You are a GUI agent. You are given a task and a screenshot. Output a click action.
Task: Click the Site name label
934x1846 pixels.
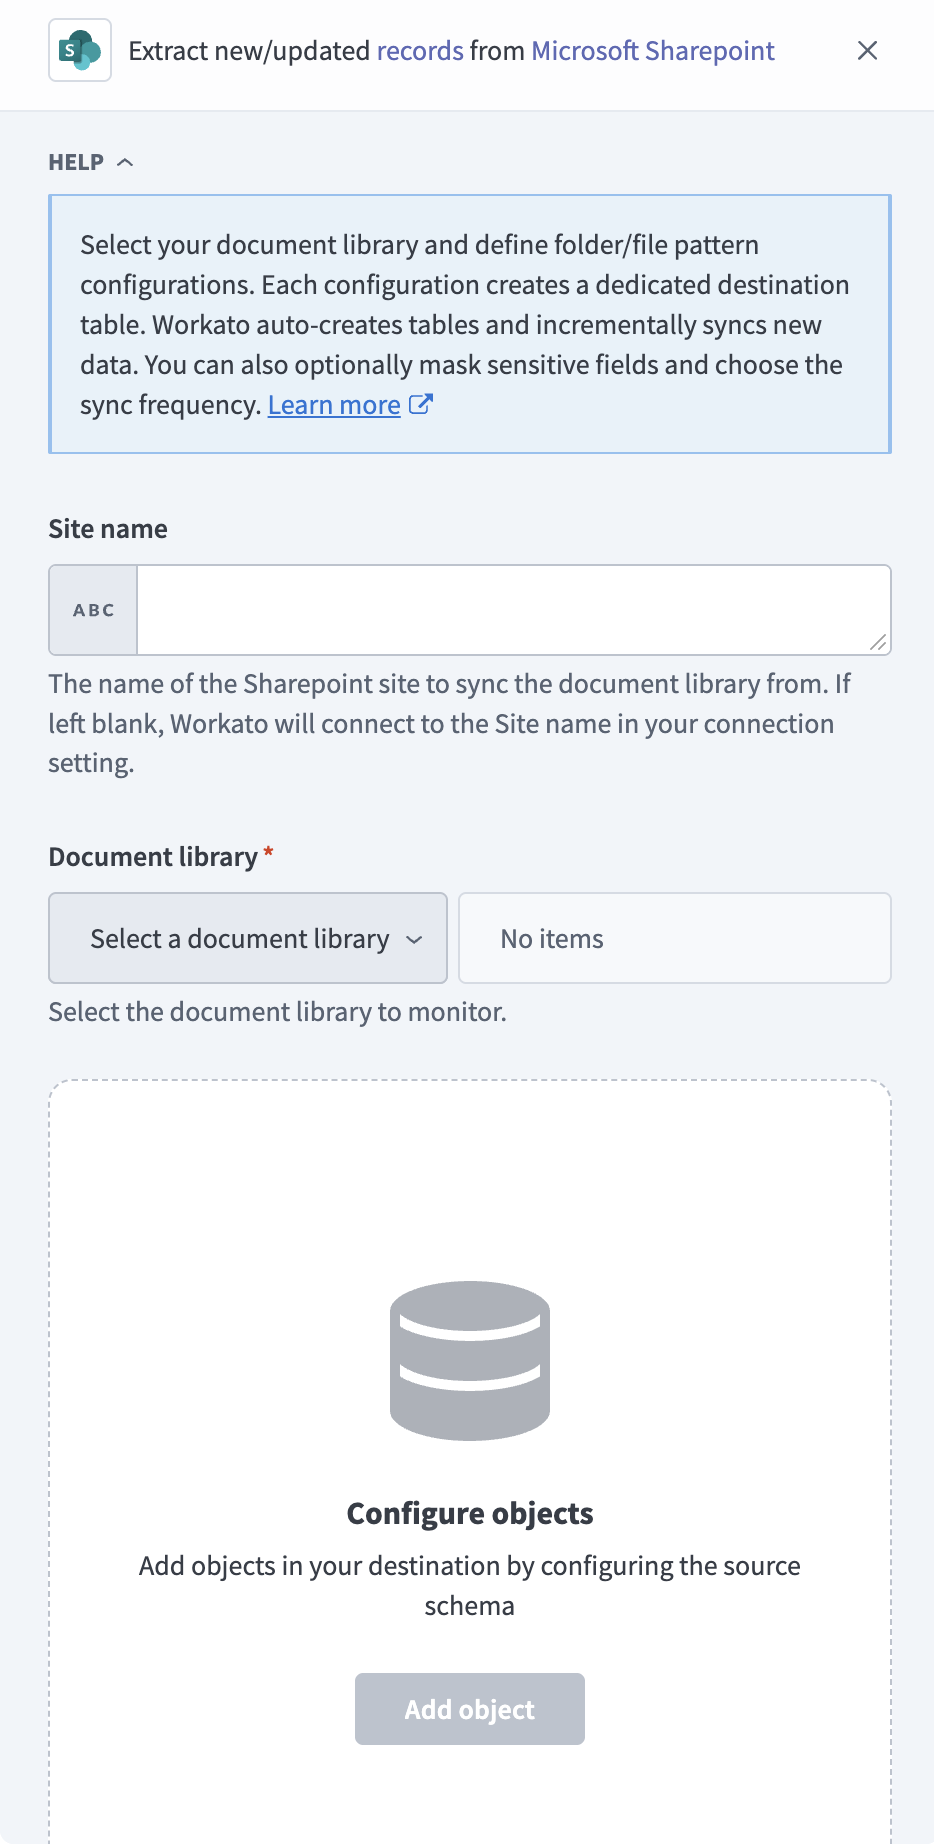pyautogui.click(x=108, y=529)
